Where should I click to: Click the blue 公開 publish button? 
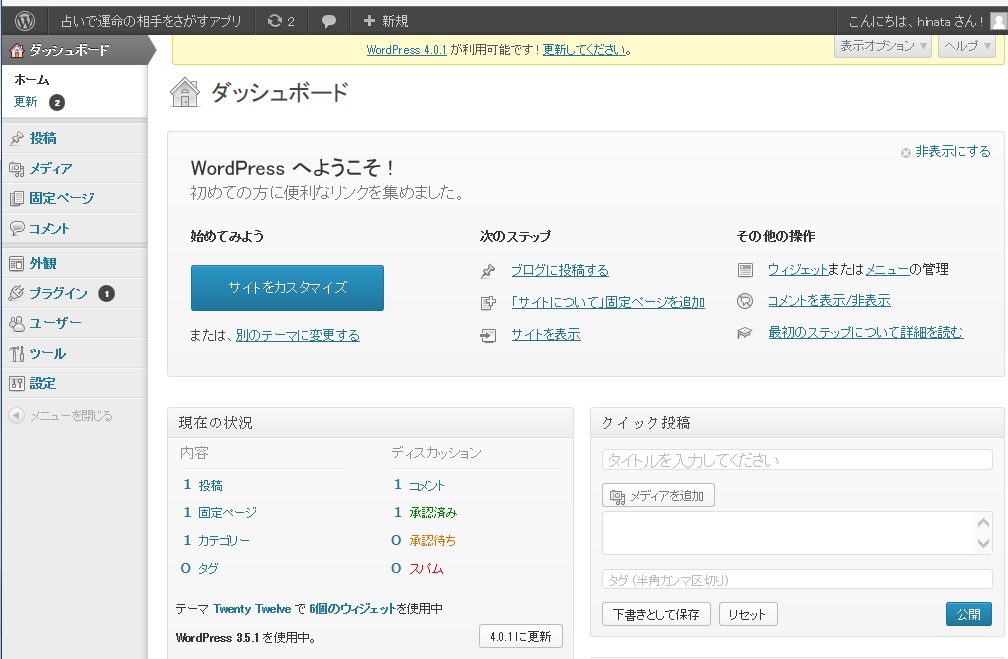[969, 614]
